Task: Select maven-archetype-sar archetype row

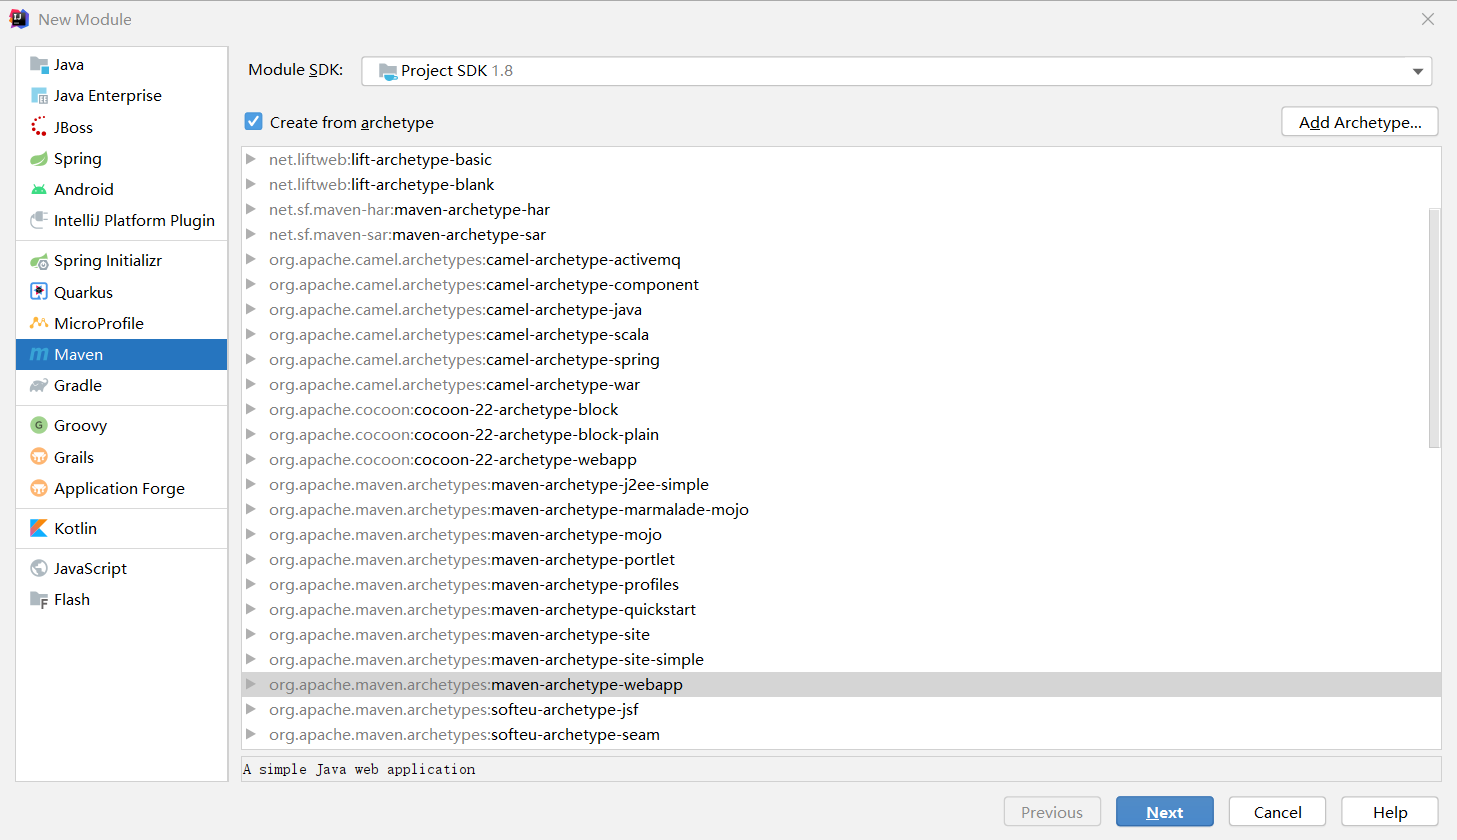Action: 841,234
